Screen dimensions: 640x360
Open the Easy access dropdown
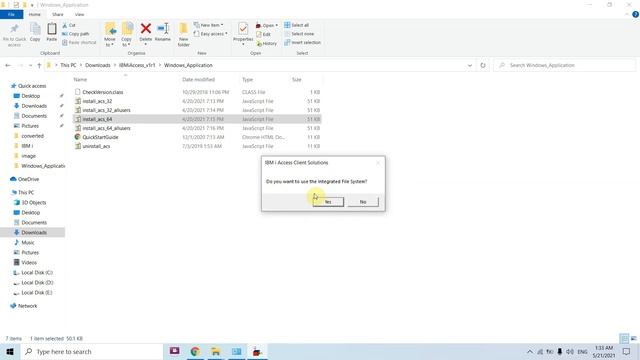pos(211,34)
